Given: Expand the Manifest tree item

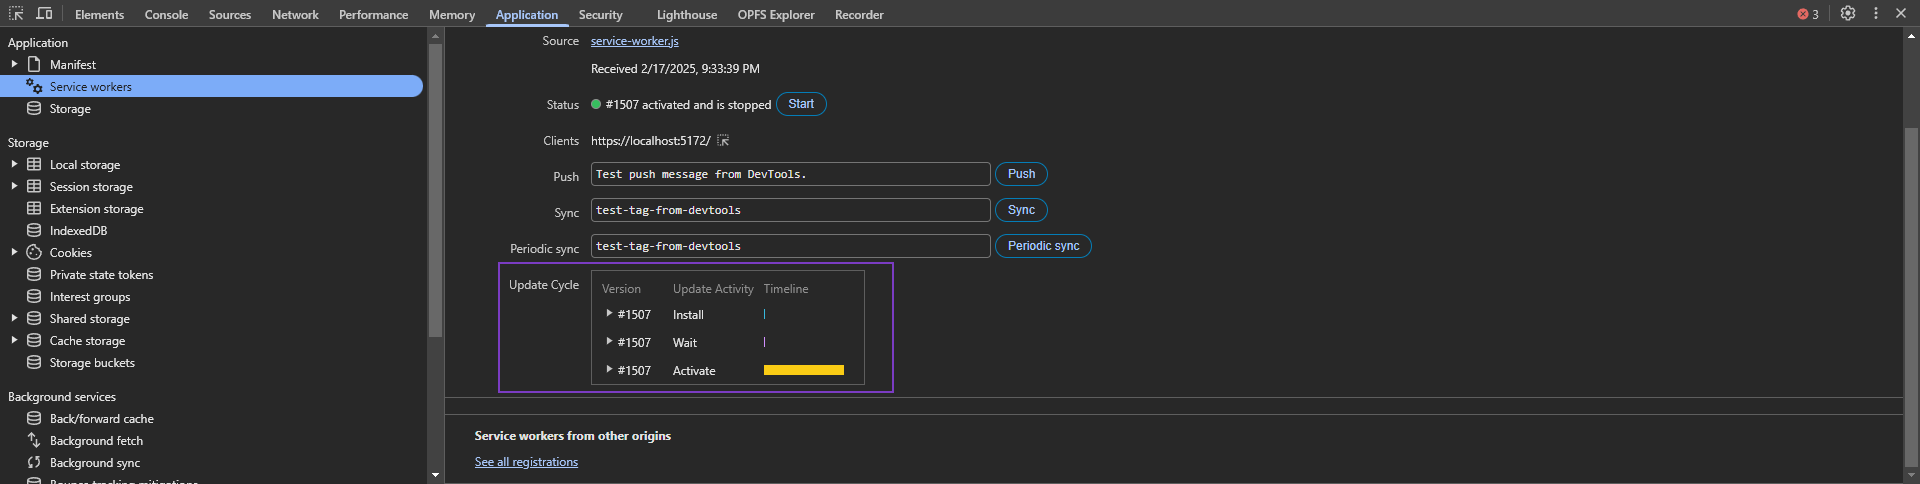Looking at the screenshot, I should coord(14,64).
